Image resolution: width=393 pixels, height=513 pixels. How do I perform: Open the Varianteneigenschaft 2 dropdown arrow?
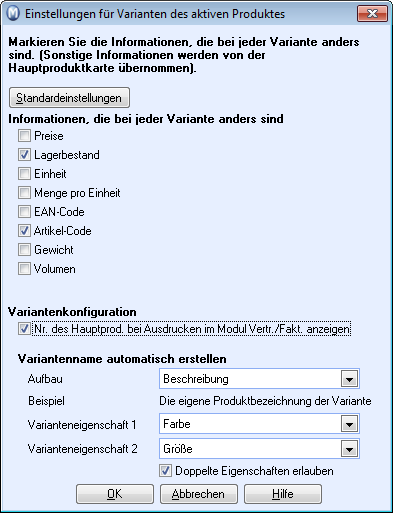(349, 449)
